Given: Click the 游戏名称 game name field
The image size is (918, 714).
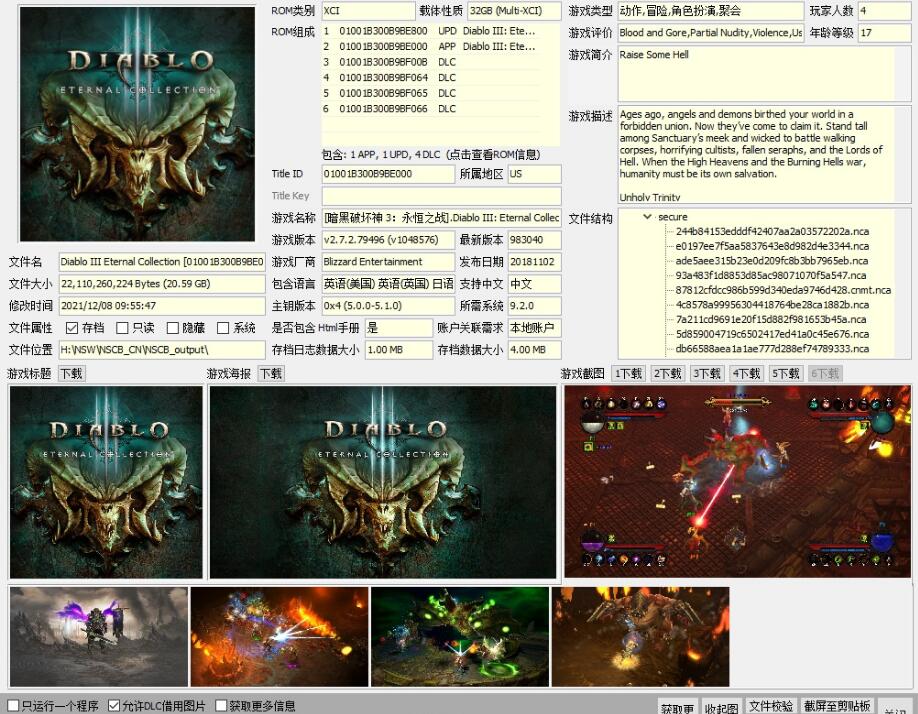Looking at the screenshot, I should pyautogui.click(x=441, y=218).
